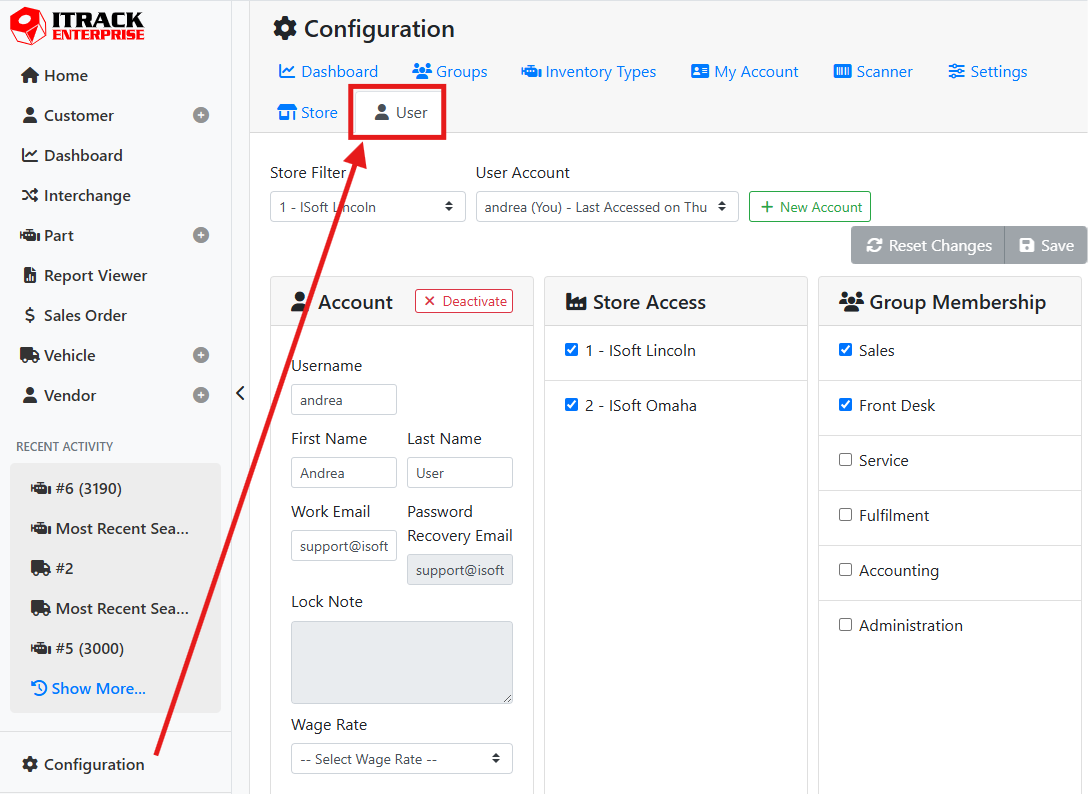
Task: Go to the Groups tab
Action: pyautogui.click(x=450, y=72)
